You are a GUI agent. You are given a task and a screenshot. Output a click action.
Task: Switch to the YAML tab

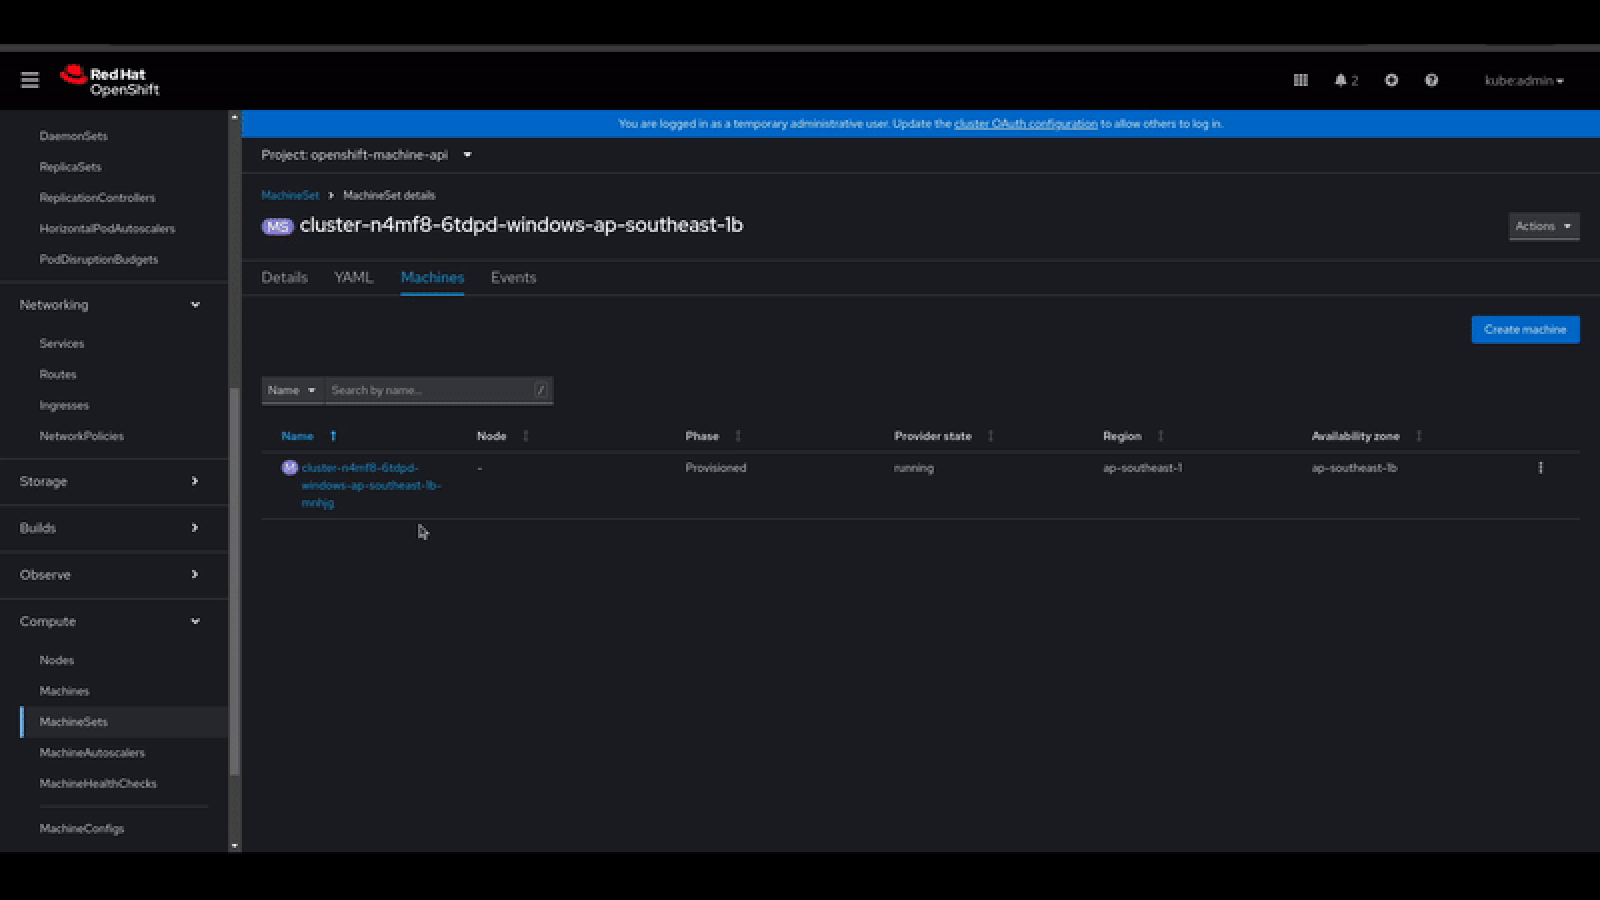(x=353, y=278)
